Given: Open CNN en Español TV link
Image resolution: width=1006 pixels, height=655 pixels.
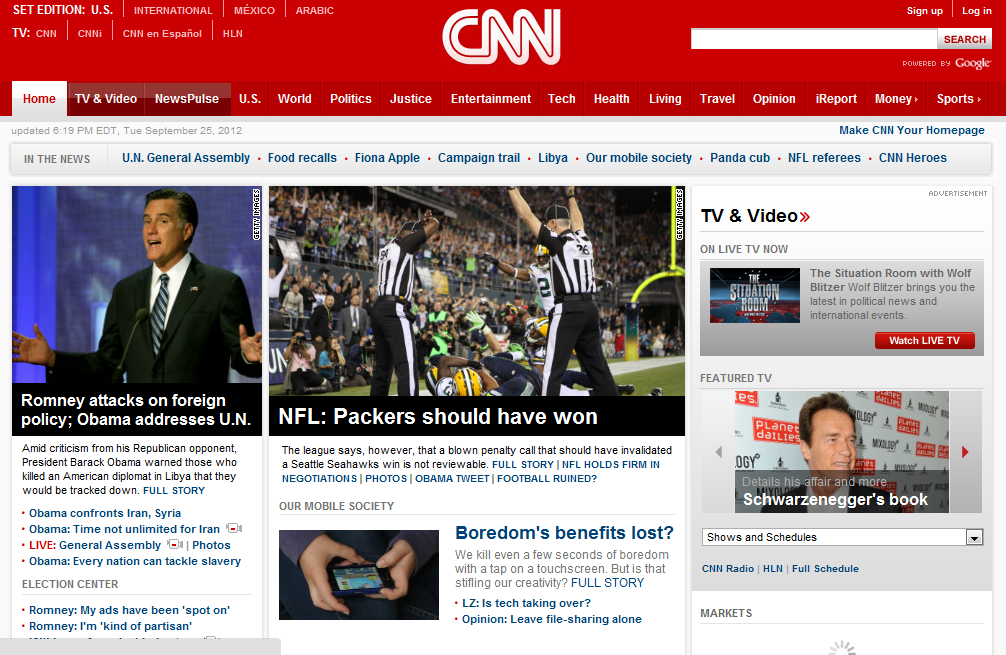Looking at the screenshot, I should point(162,33).
